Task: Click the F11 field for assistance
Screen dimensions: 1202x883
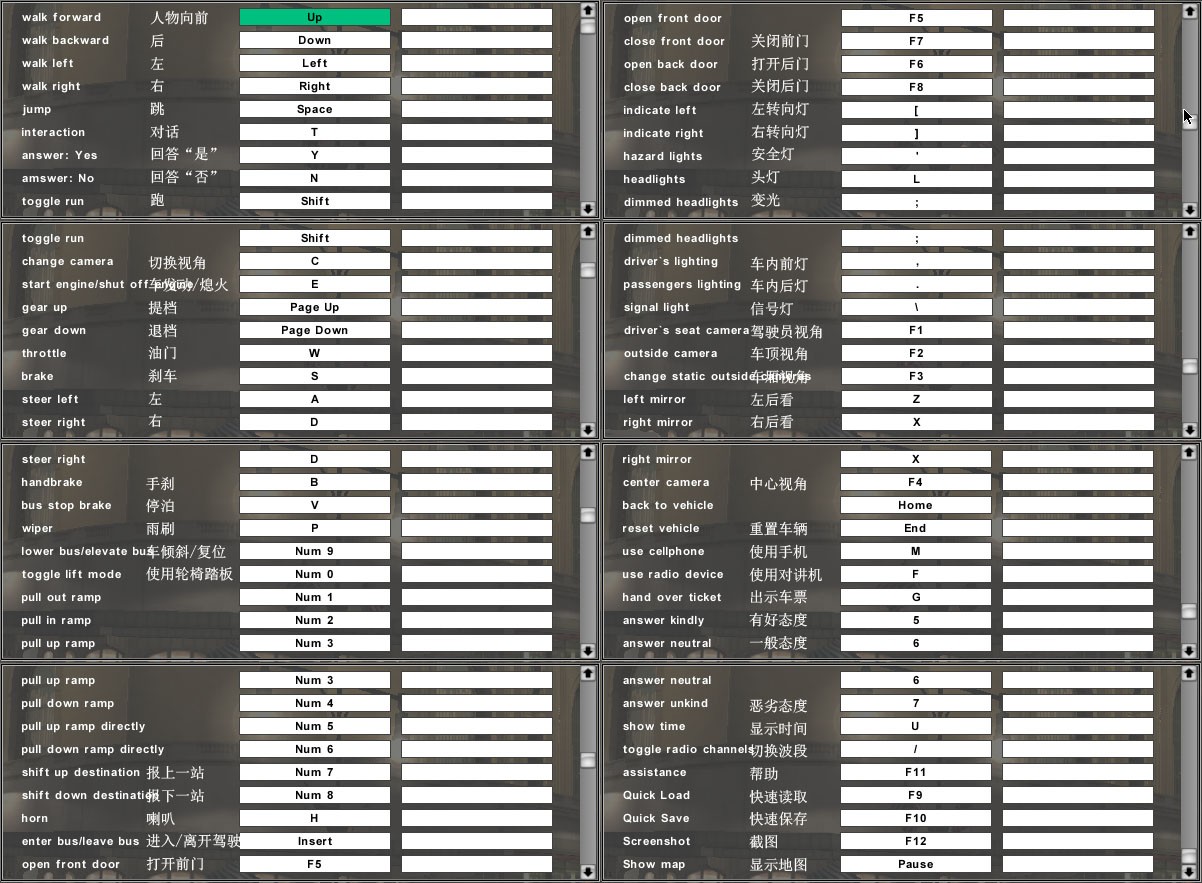Action: coord(916,772)
